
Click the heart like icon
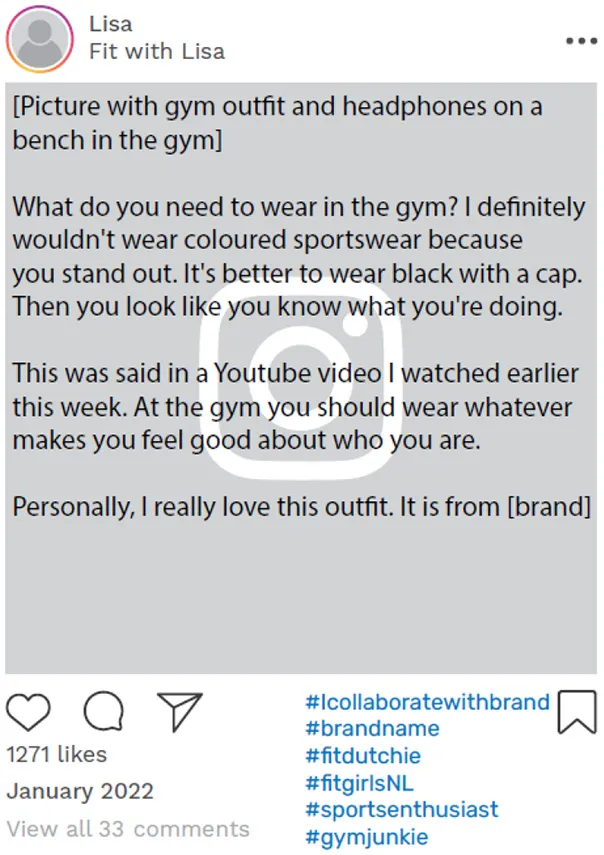point(29,711)
